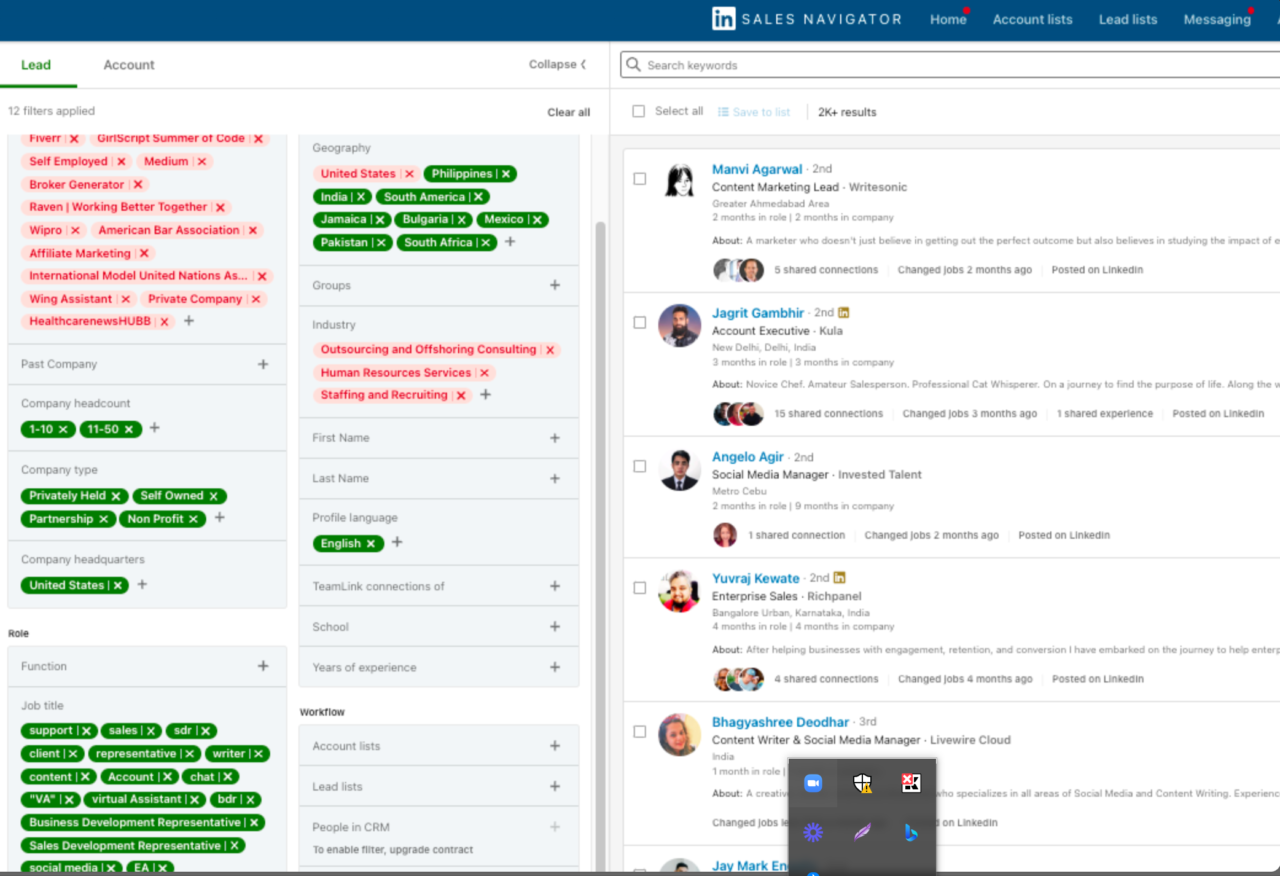
Task: Open Zoom from the taskbar popup
Action: point(813,782)
